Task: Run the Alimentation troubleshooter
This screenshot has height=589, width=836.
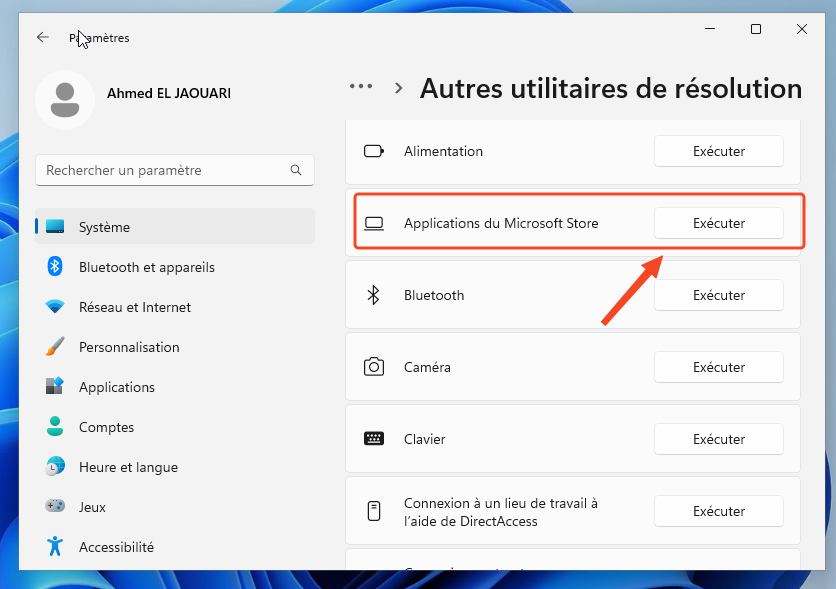Action: point(718,151)
